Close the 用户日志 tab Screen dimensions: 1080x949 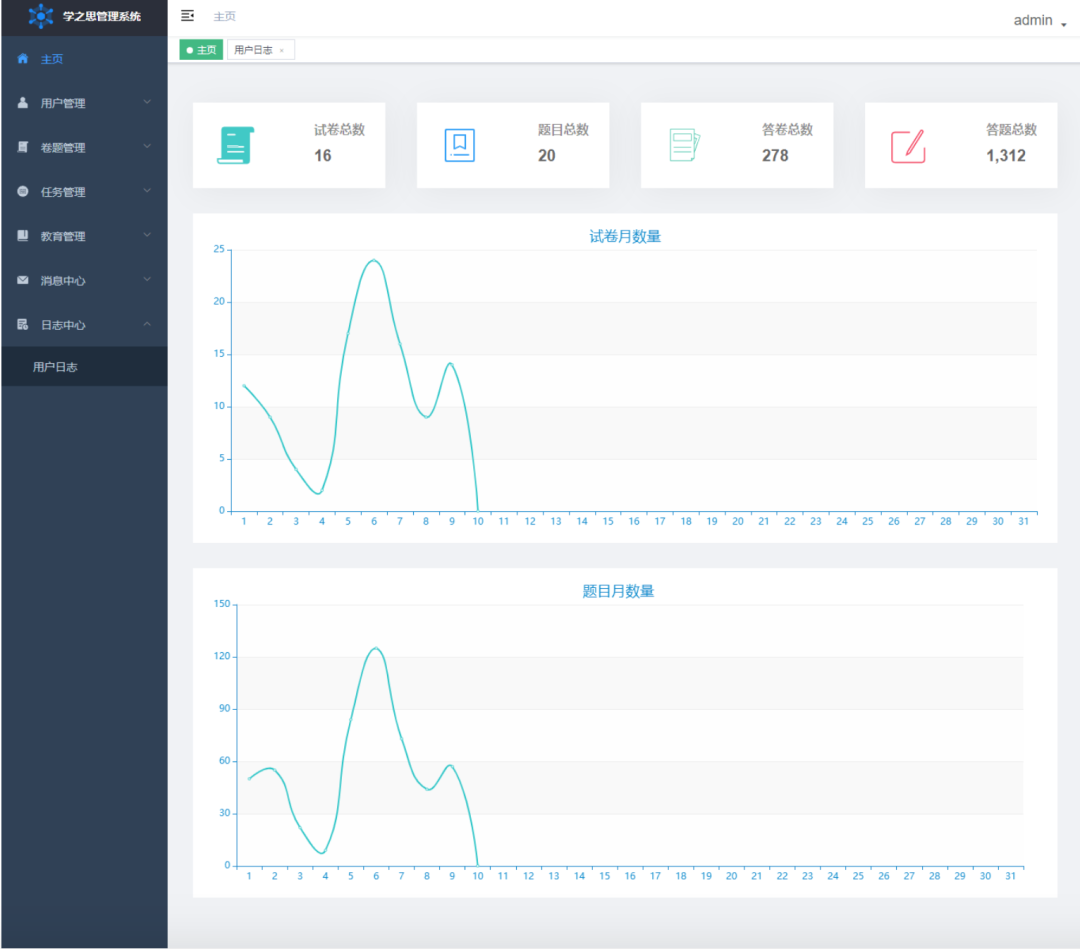(x=282, y=51)
